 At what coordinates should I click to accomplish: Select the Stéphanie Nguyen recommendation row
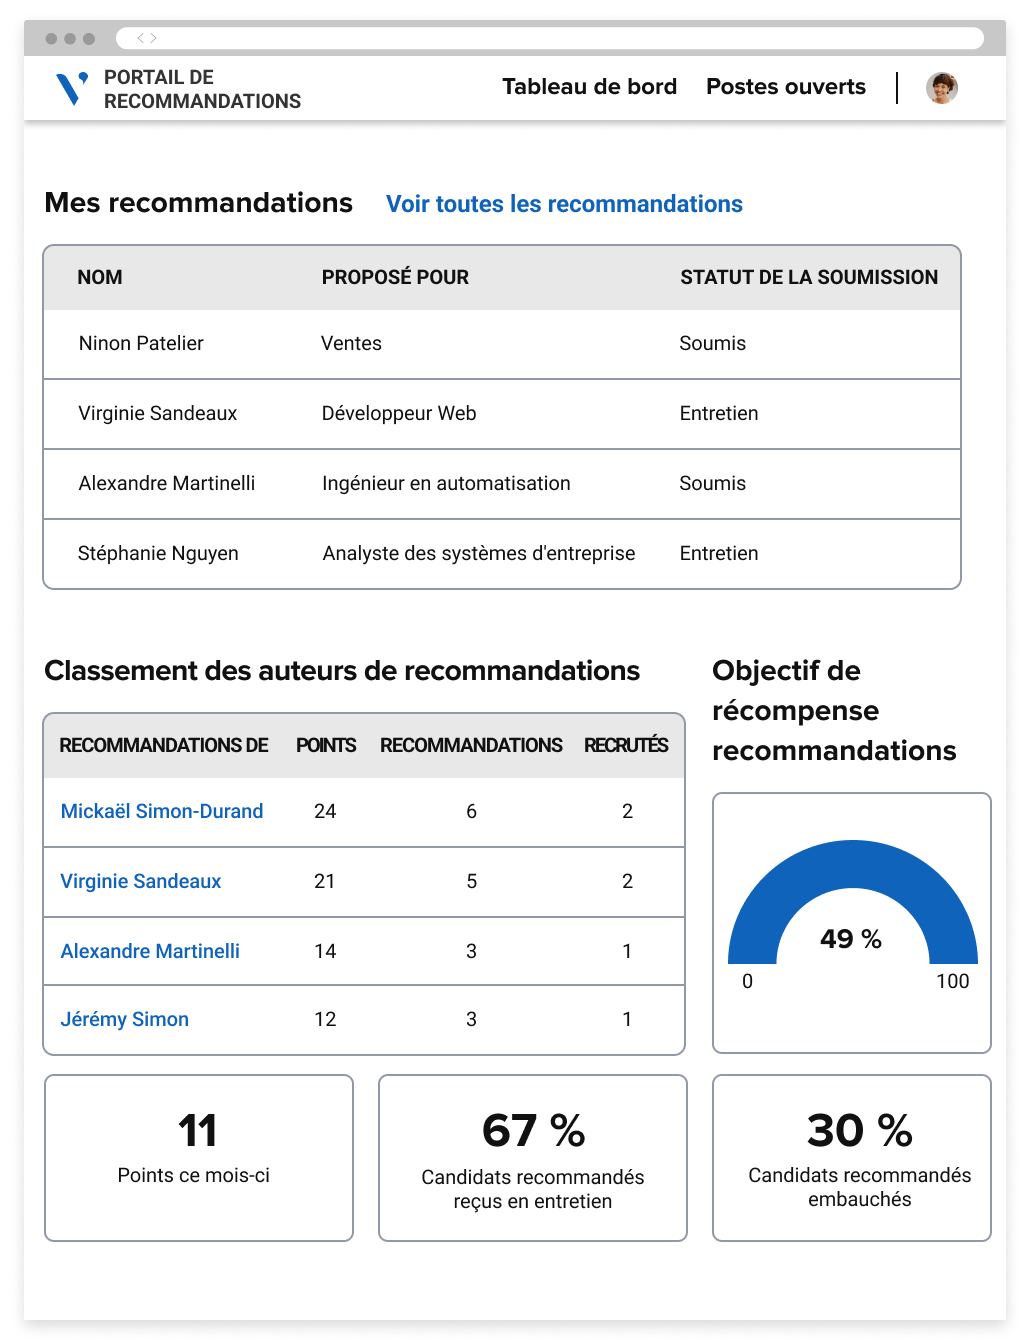pos(502,554)
